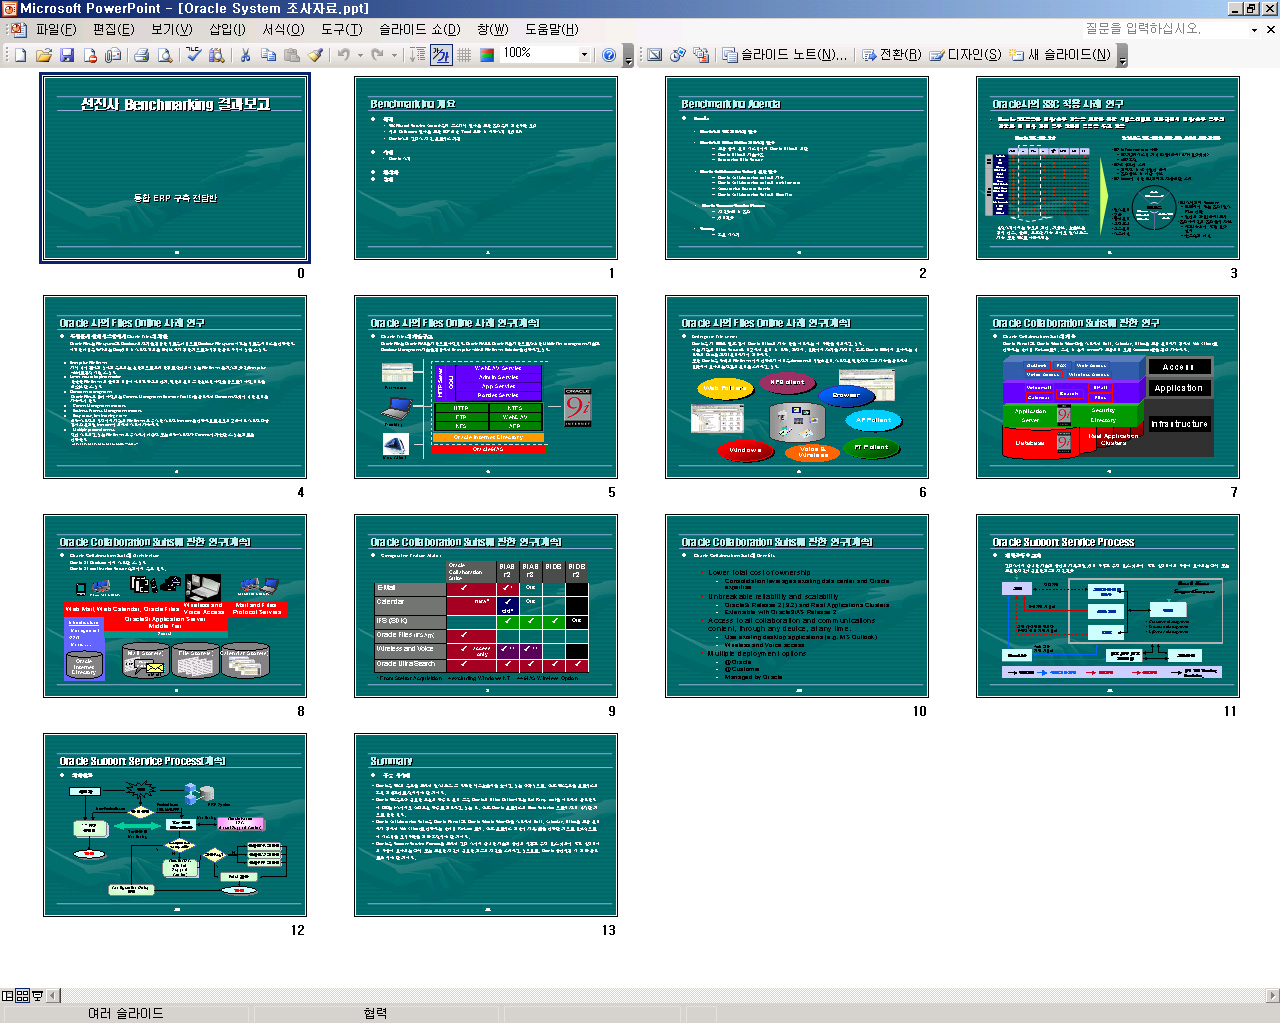
Task: Click the Copy icon in toolbar
Action: pyautogui.click(x=269, y=55)
